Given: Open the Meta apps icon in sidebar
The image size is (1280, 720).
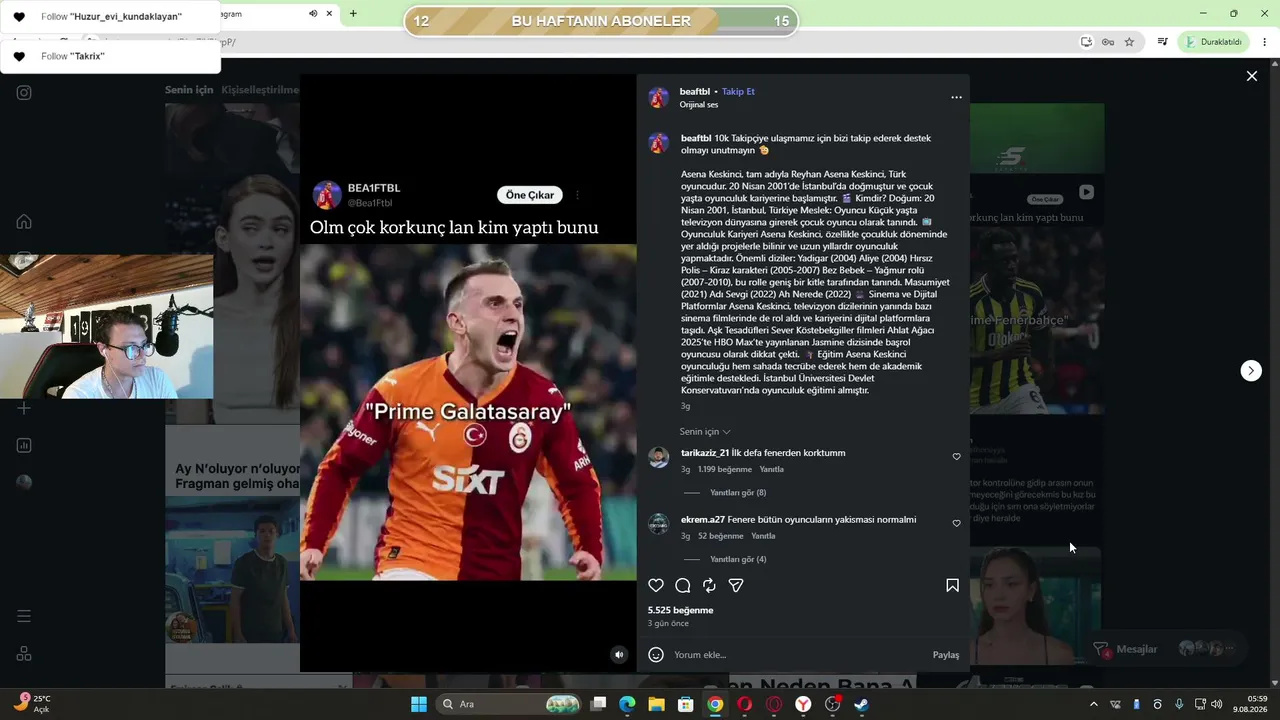Looking at the screenshot, I should [24, 653].
